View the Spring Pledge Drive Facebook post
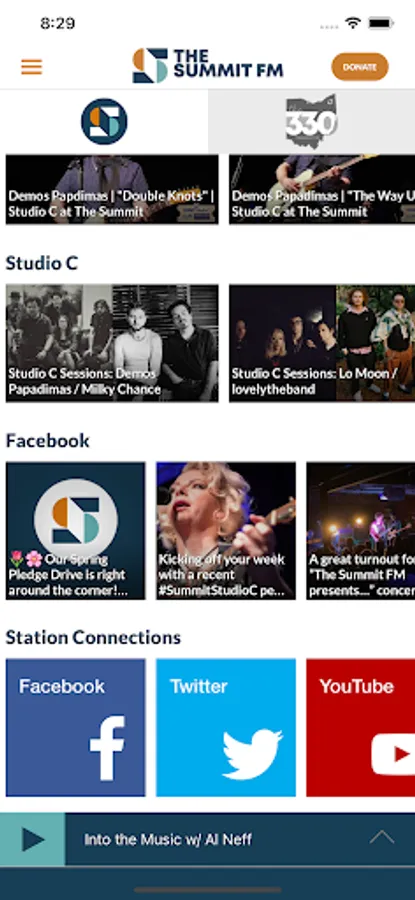 [76, 531]
